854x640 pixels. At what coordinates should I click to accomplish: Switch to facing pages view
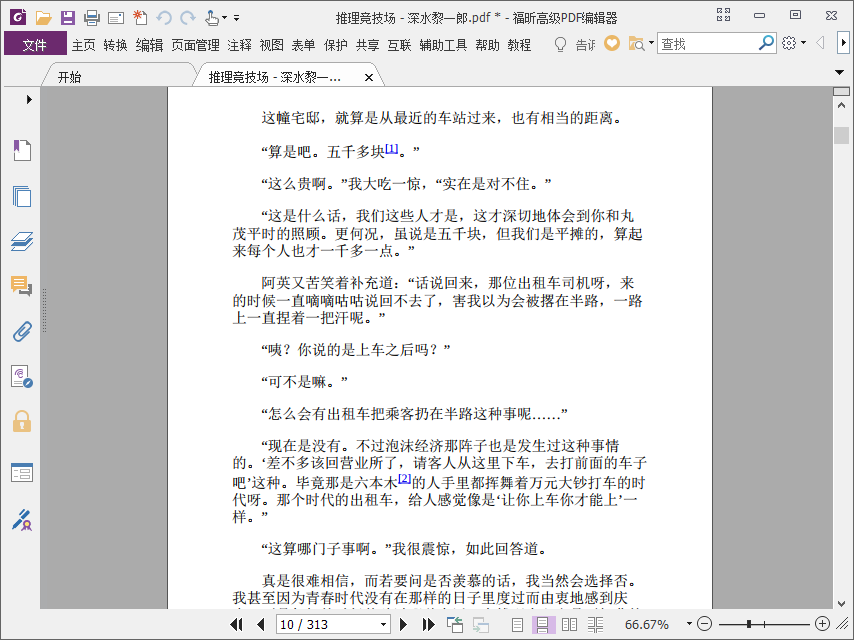(x=569, y=625)
